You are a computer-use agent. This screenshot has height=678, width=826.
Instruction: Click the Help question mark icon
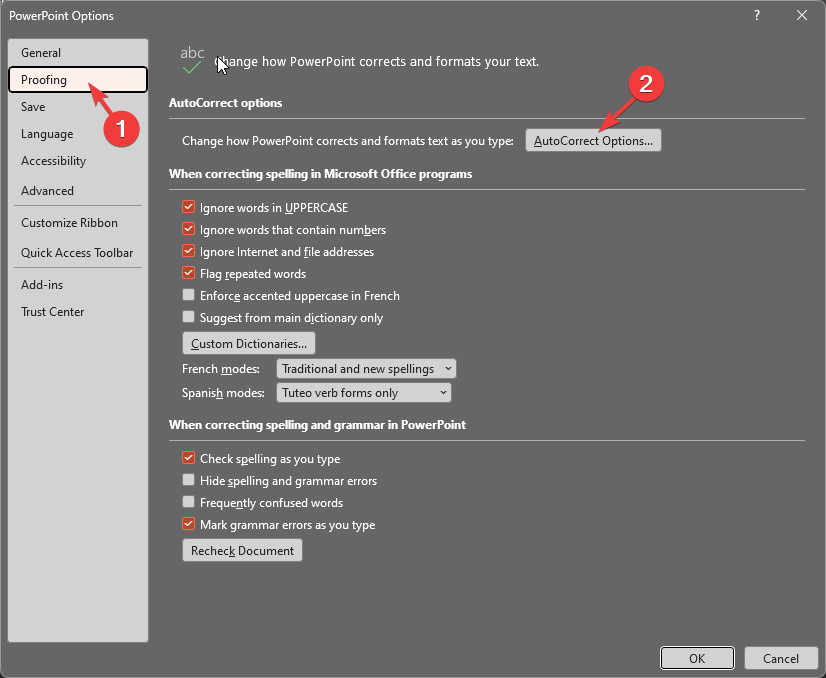click(756, 15)
